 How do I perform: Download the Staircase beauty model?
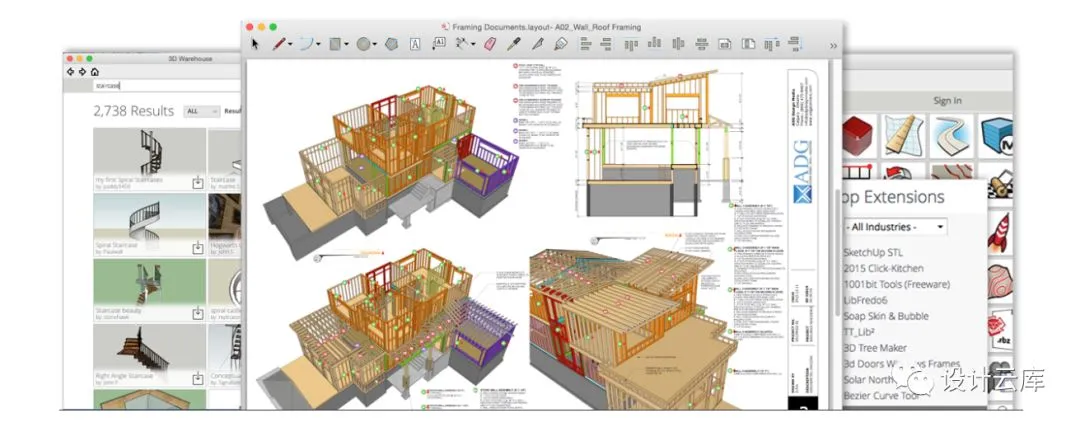click(x=198, y=313)
